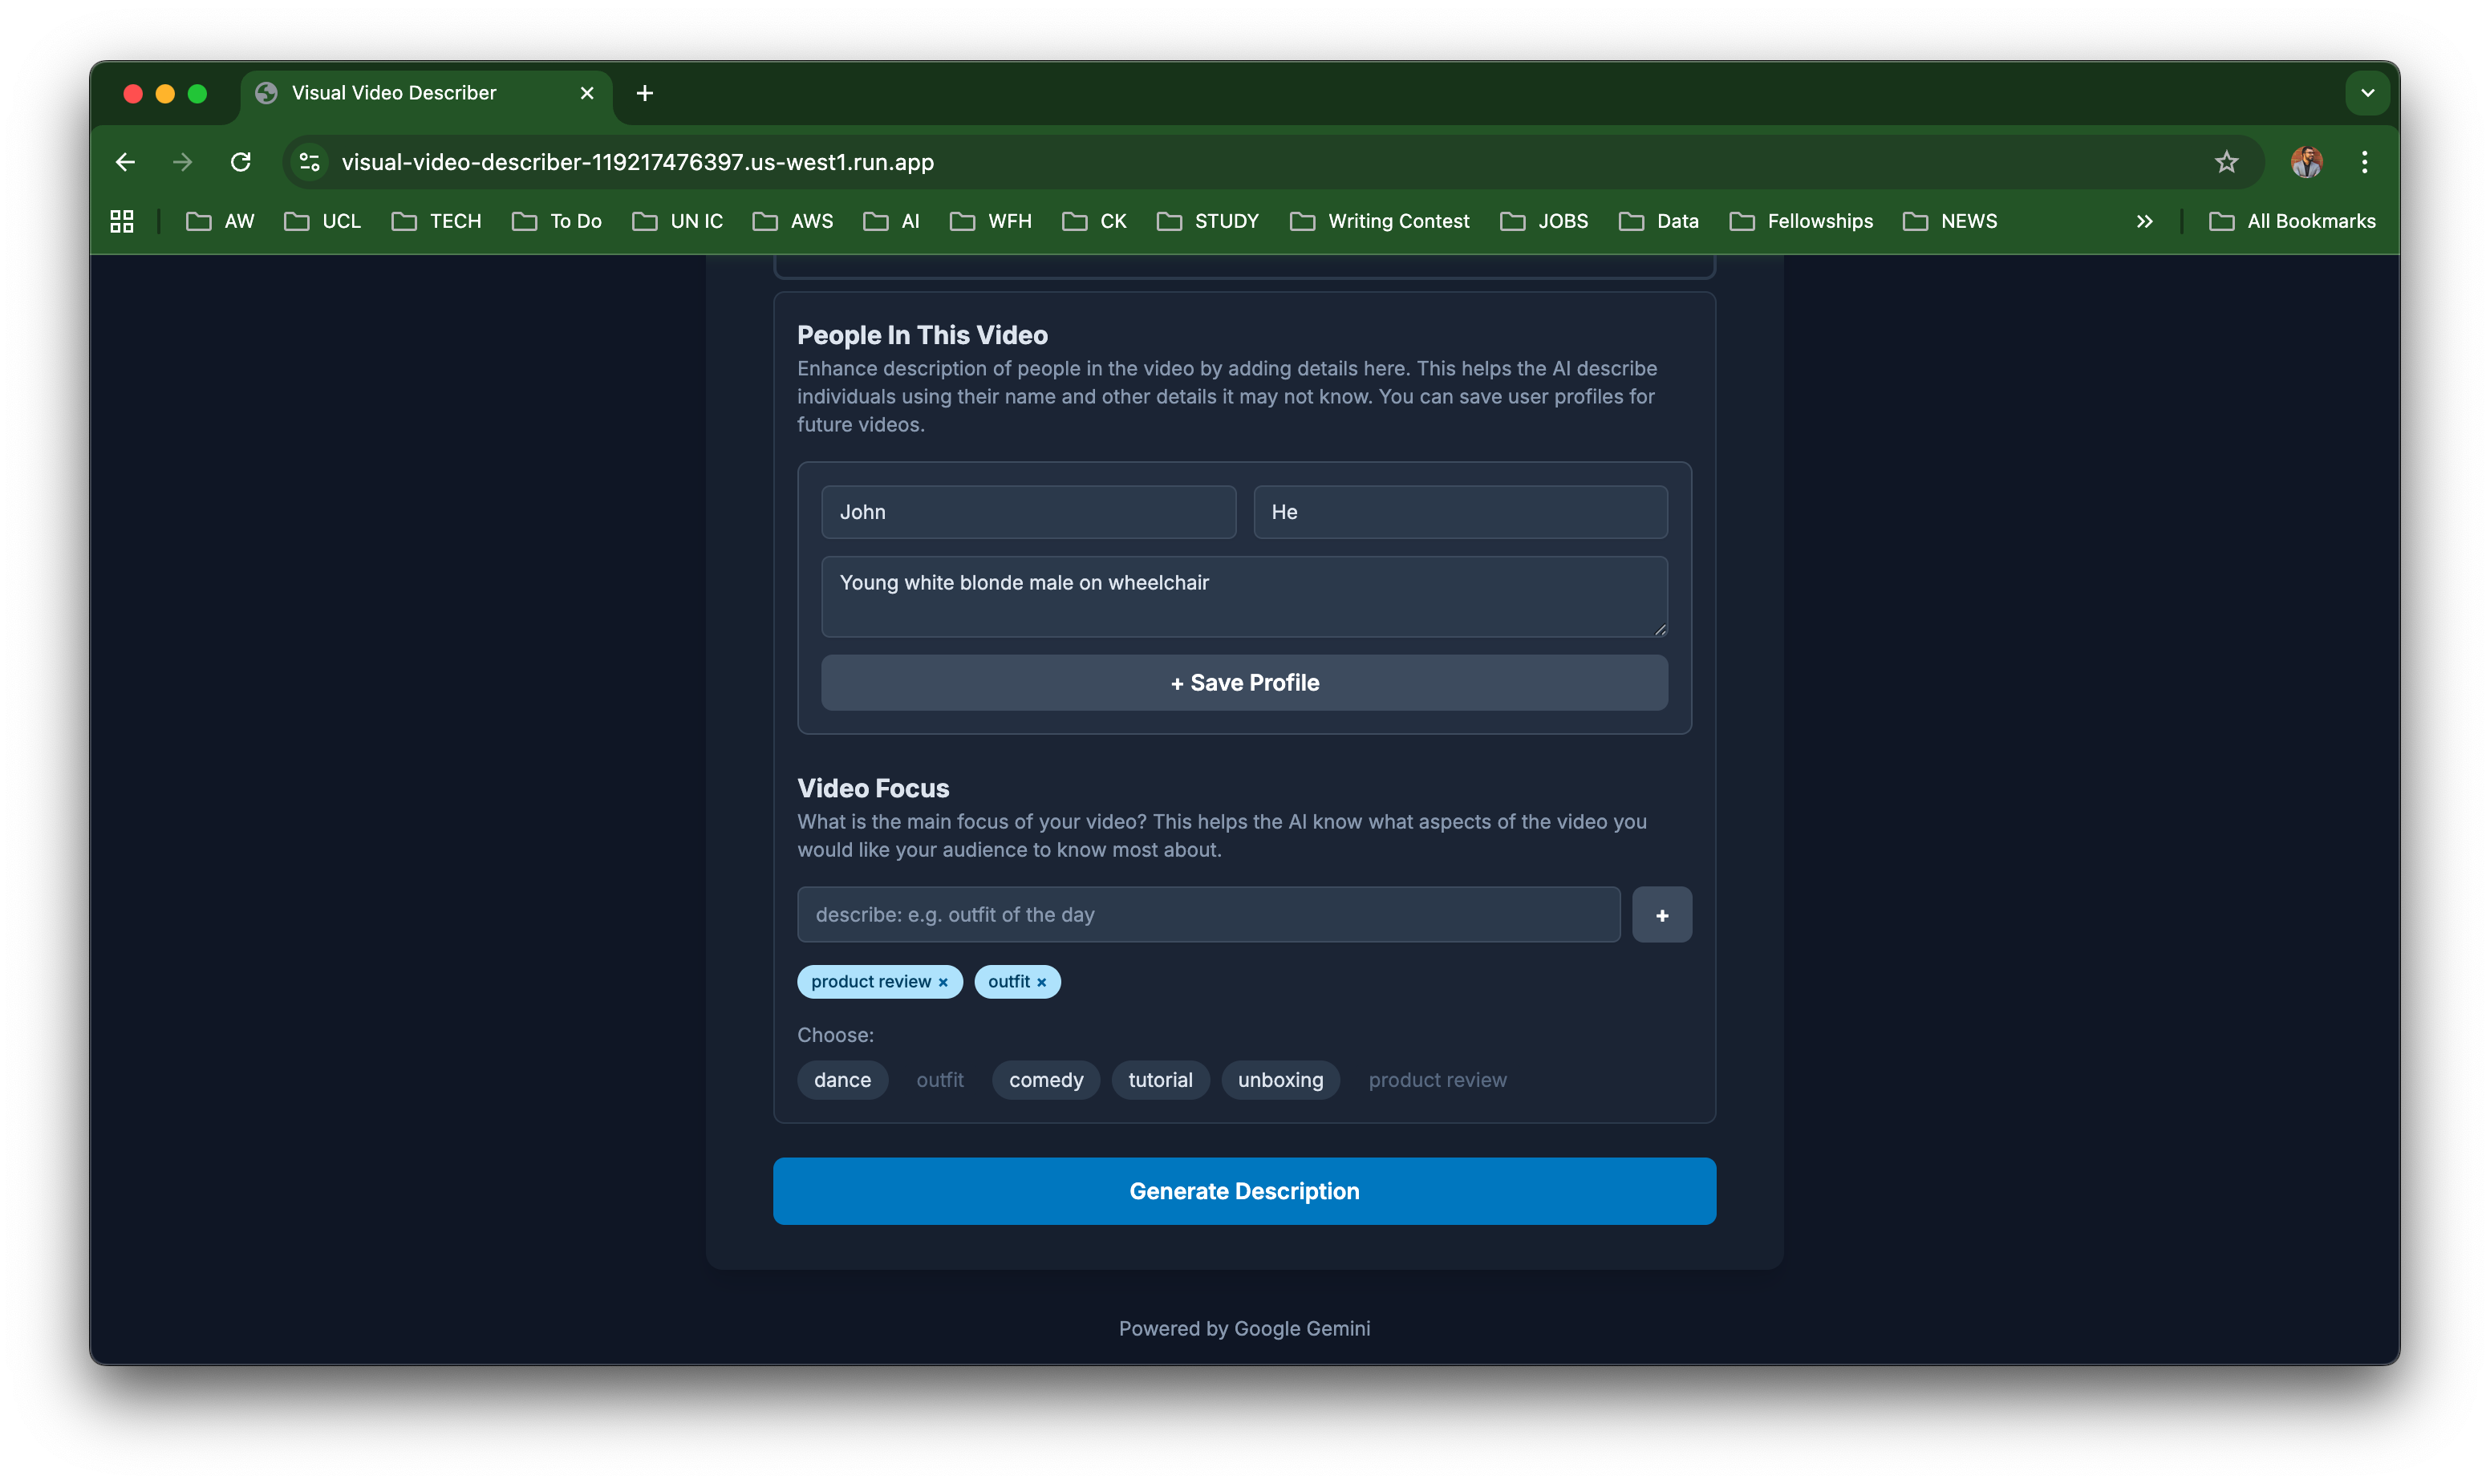This screenshot has height=1484, width=2490.
Task: Open the apps grid icon in bookmarks bar
Action: (x=122, y=221)
